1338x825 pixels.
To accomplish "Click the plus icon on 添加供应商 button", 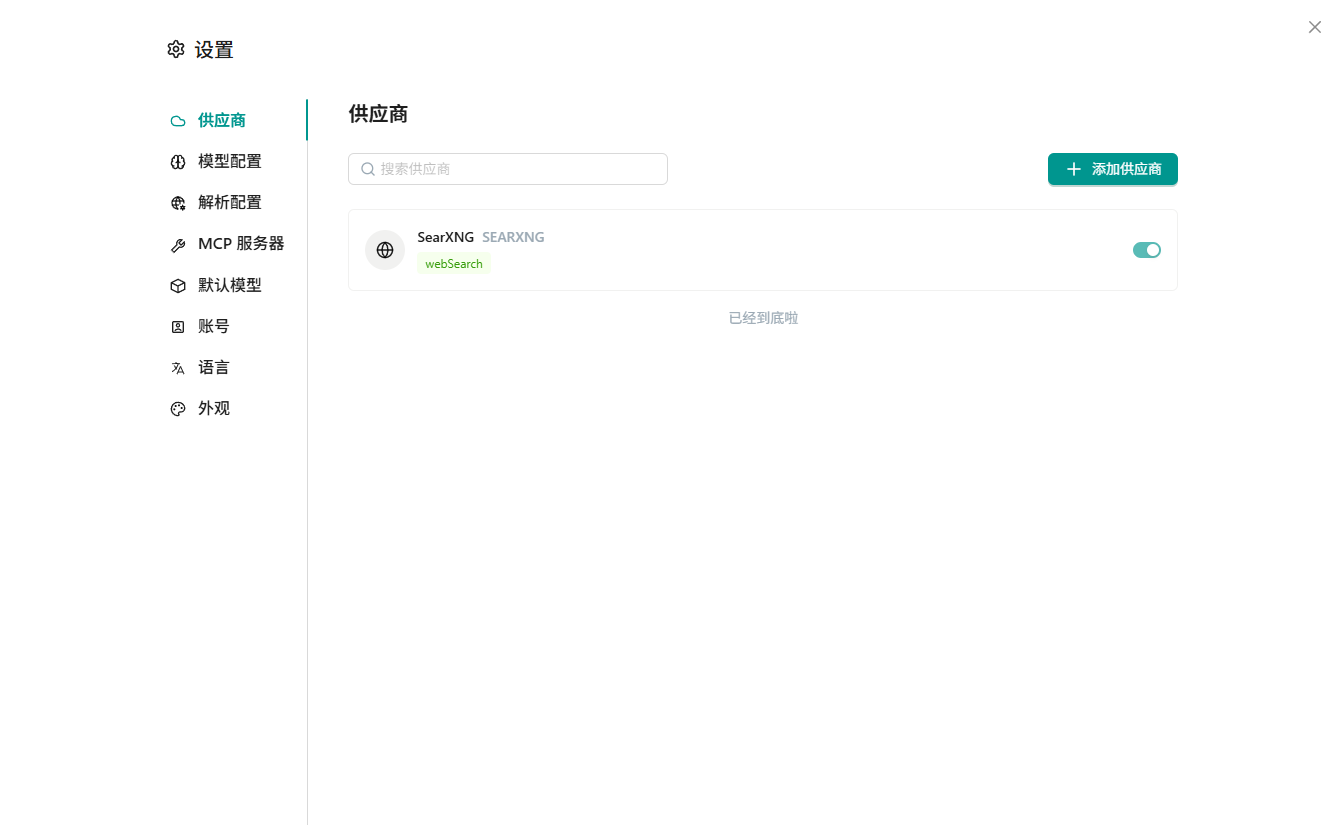I will [x=1074, y=169].
